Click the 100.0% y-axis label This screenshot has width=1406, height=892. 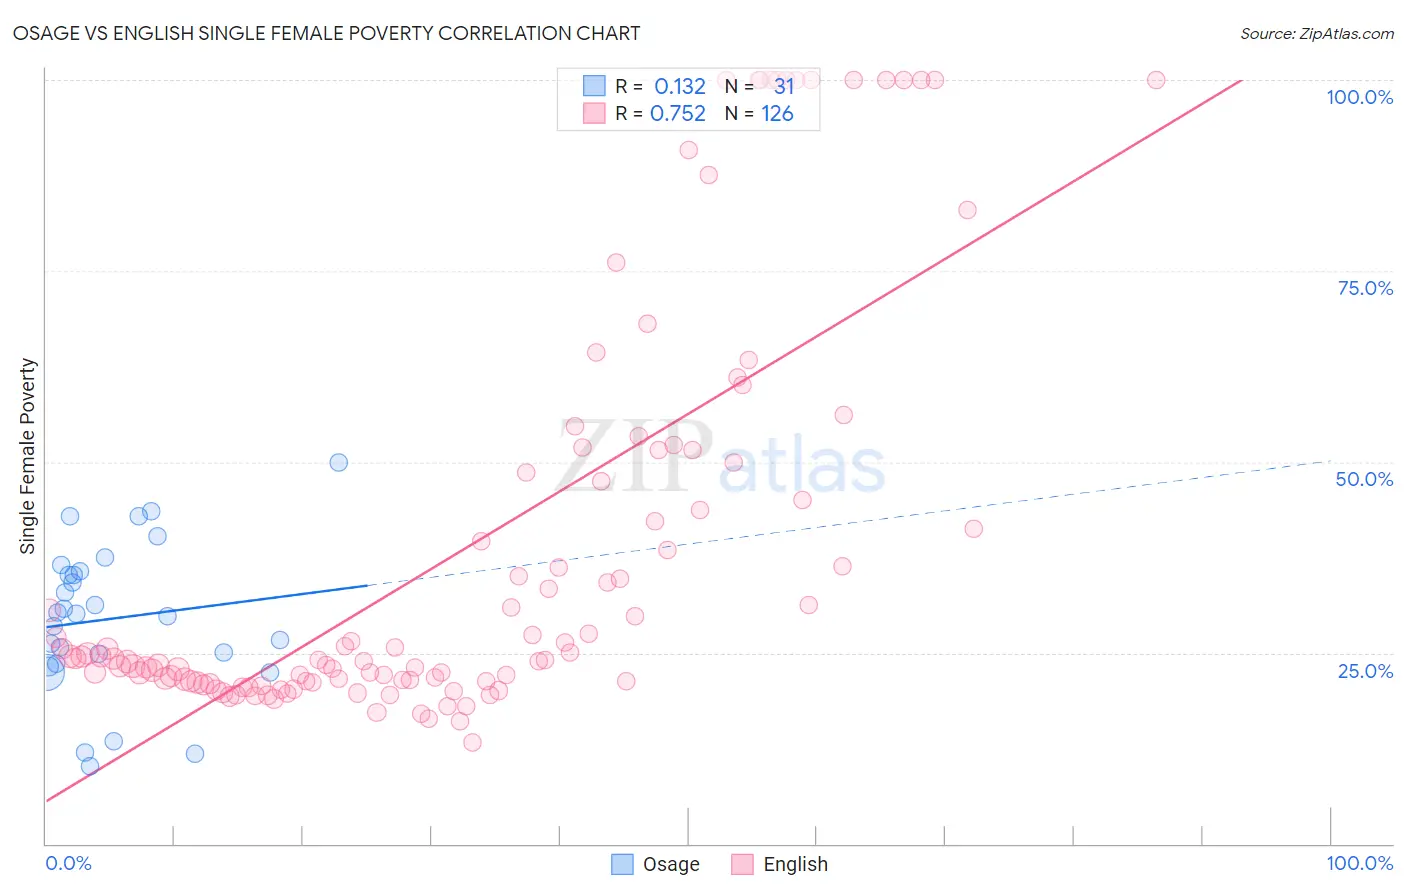(x=1359, y=97)
